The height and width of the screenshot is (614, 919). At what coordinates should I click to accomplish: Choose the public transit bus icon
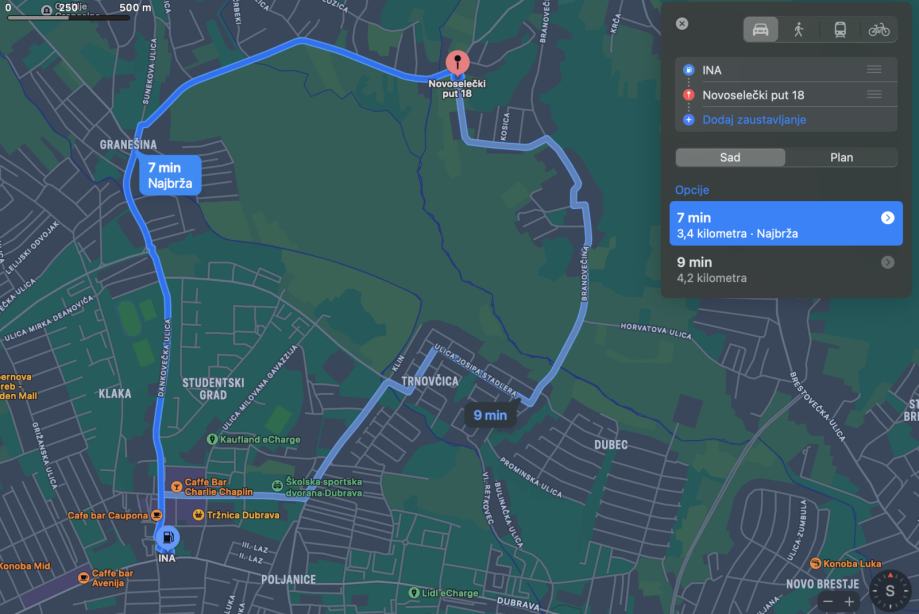840,30
